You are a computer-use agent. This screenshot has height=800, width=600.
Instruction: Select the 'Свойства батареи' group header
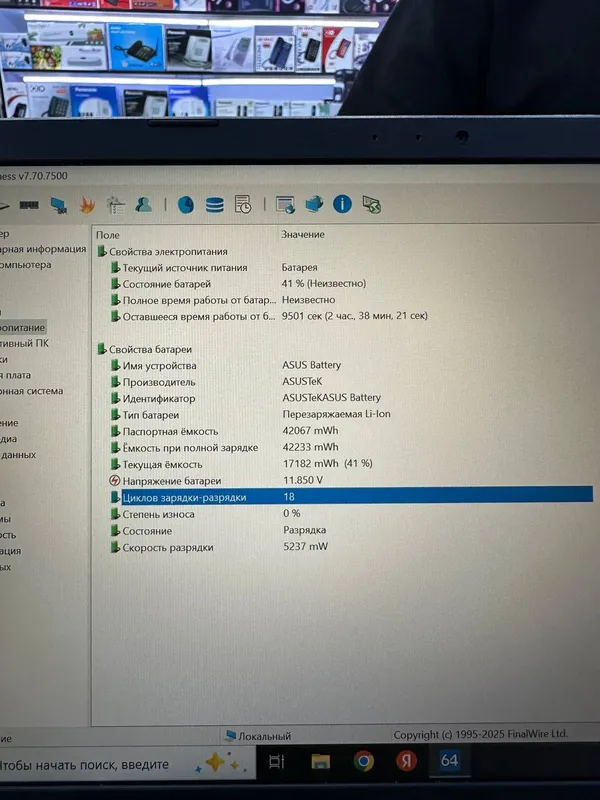pos(151,349)
